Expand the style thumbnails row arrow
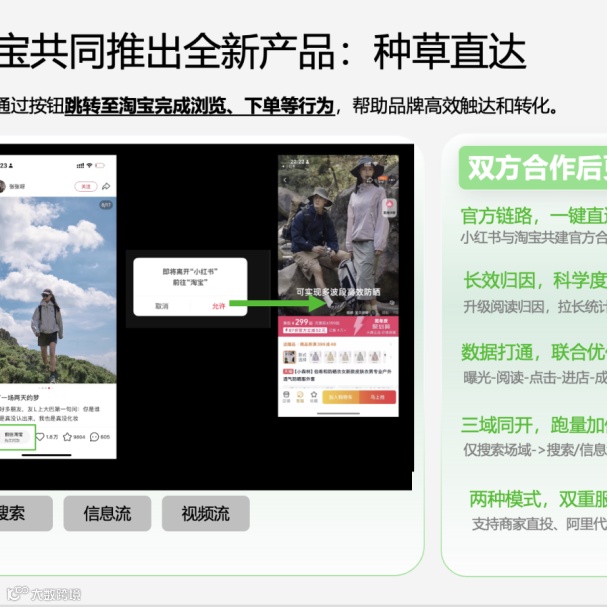The height and width of the screenshot is (607, 607). (391, 357)
